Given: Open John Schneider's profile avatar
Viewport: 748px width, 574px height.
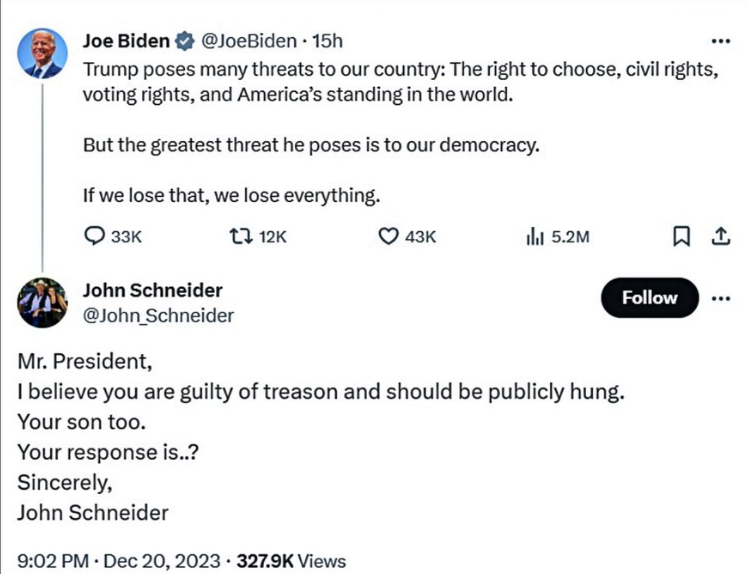Looking at the screenshot, I should pyautogui.click(x=42, y=302).
